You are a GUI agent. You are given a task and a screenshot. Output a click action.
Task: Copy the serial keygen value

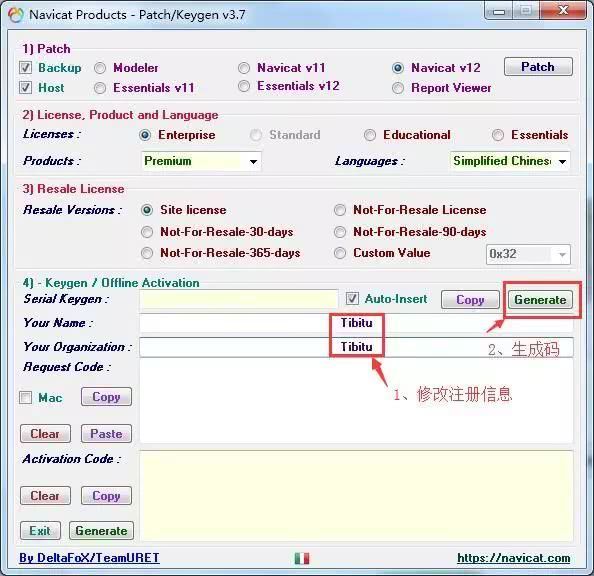click(x=470, y=300)
